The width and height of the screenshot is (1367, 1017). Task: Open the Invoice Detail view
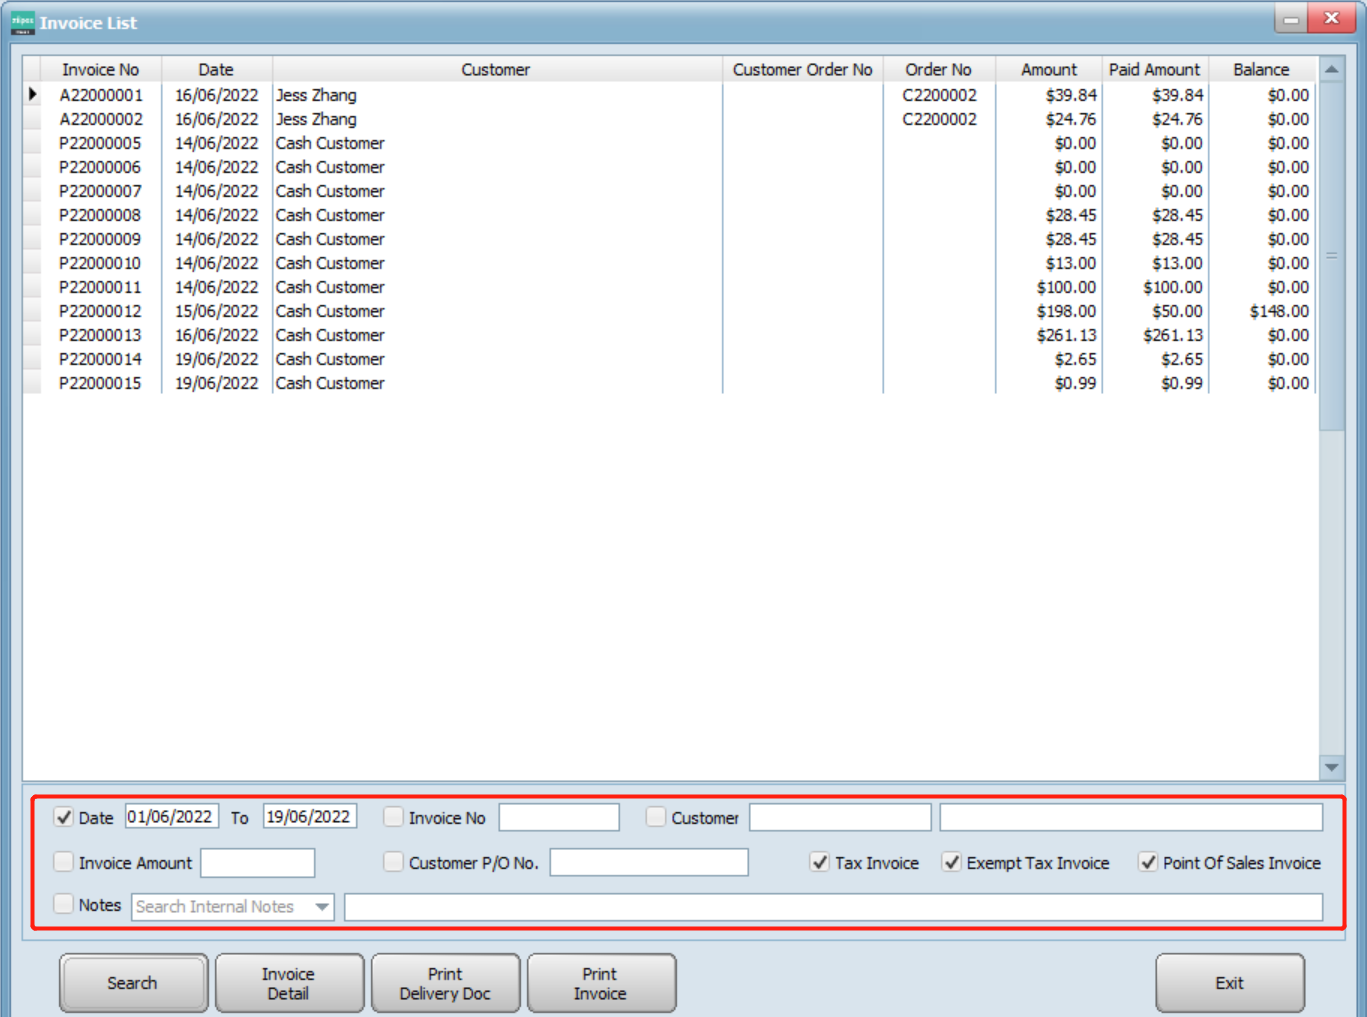[289, 982]
